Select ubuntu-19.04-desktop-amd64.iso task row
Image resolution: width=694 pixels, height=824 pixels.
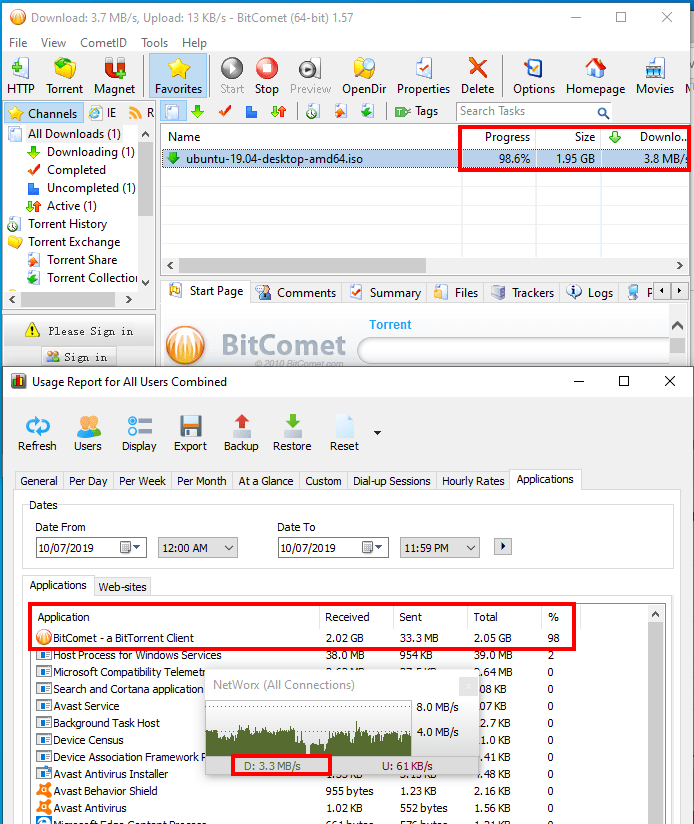pos(424,159)
